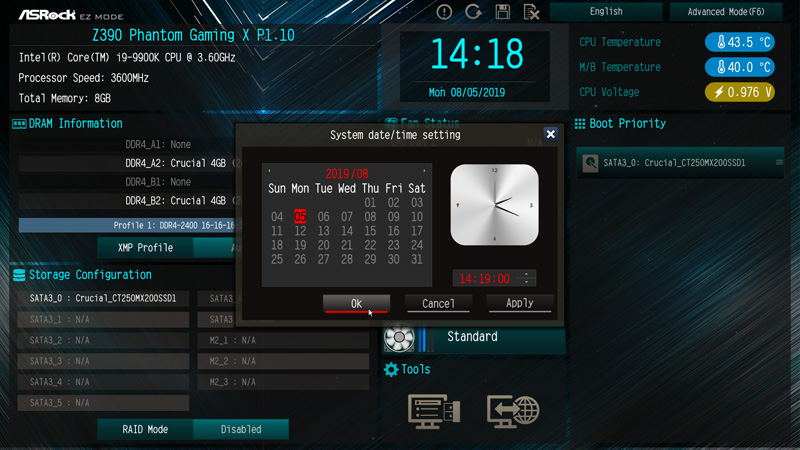The width and height of the screenshot is (800, 450).
Task: Click the Mon 08/05/2019 date text
Action: click(467, 92)
